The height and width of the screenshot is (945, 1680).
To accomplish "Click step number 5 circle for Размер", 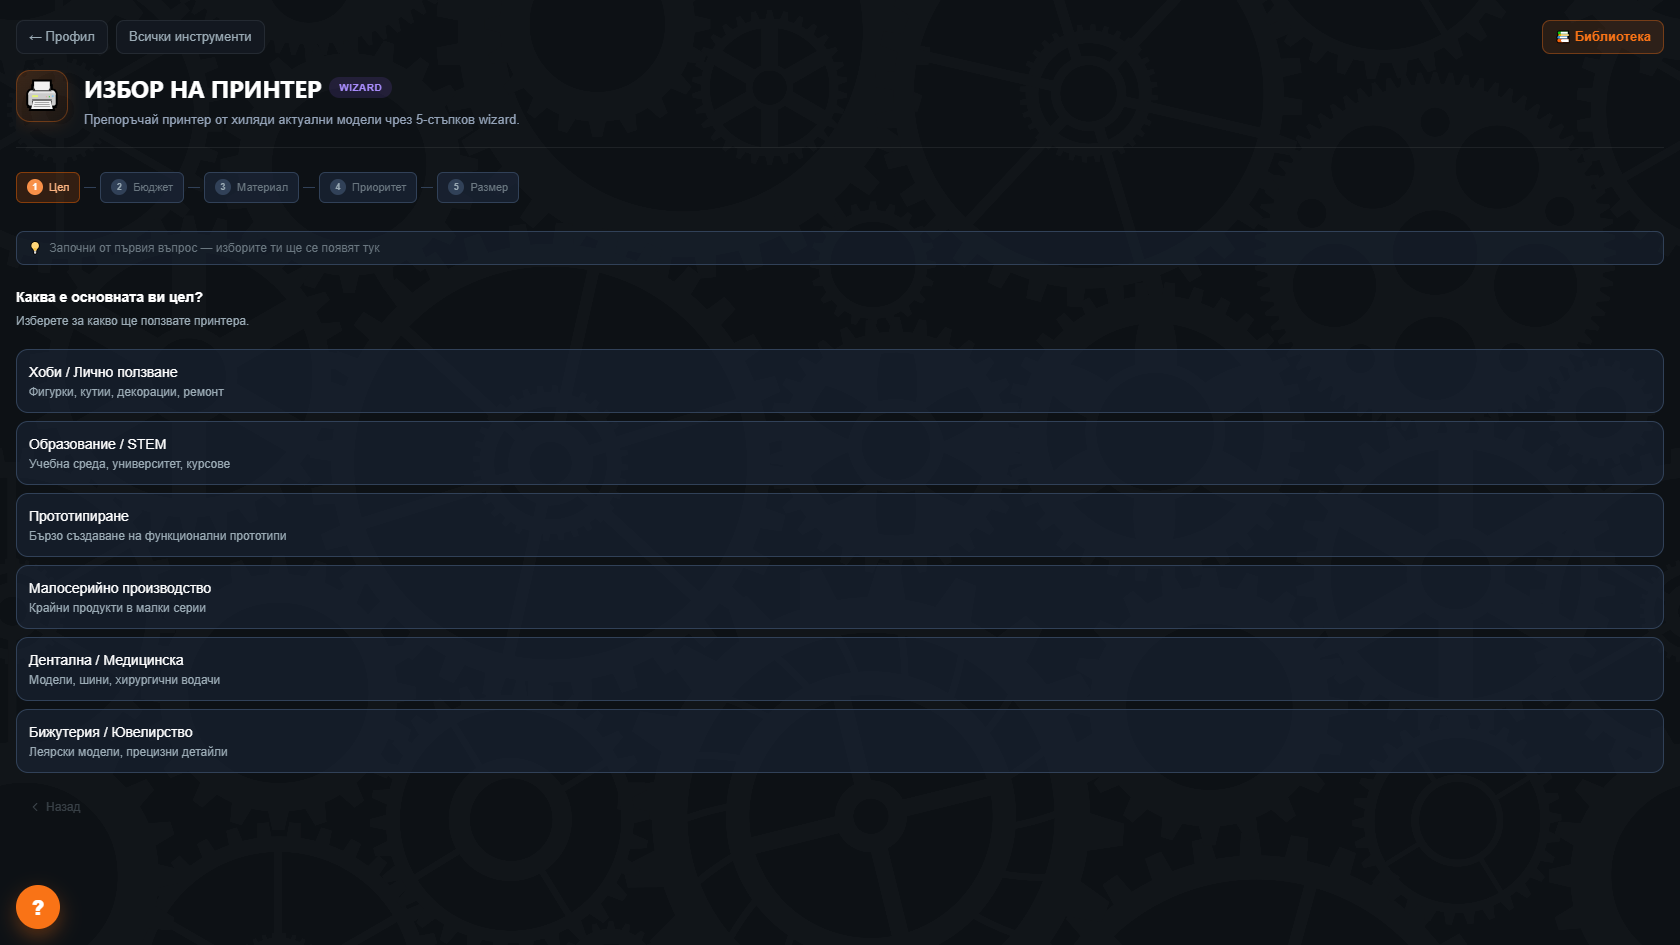I will pos(456,187).
